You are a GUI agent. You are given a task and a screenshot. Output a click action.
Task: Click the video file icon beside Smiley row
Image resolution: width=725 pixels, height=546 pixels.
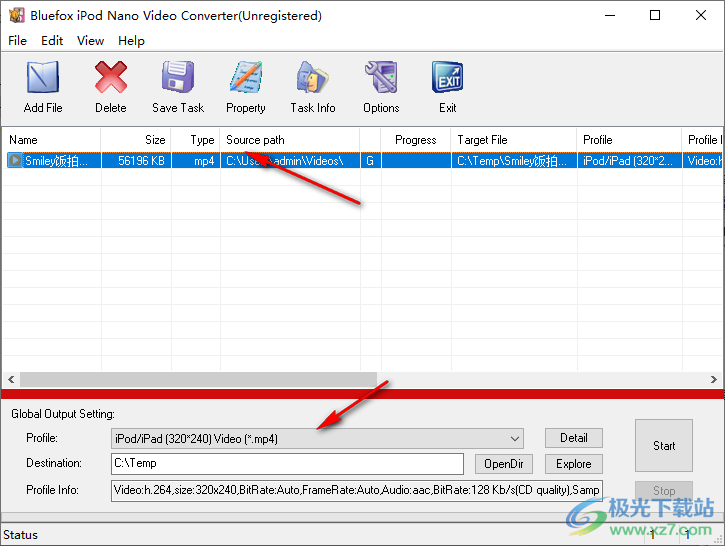pos(15,160)
